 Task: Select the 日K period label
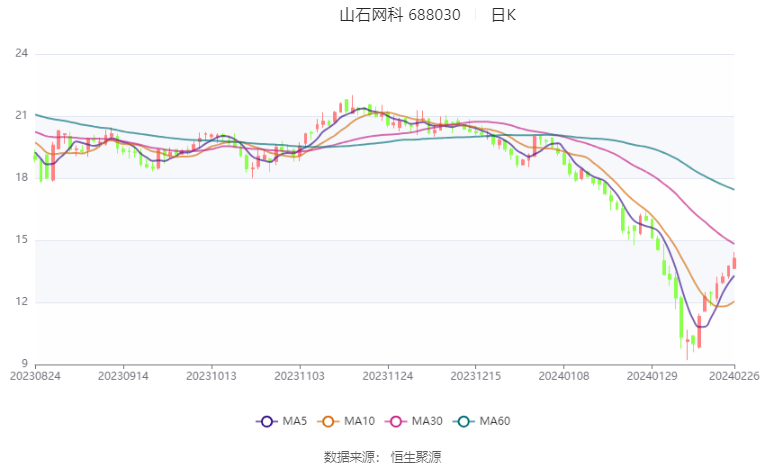(x=503, y=15)
